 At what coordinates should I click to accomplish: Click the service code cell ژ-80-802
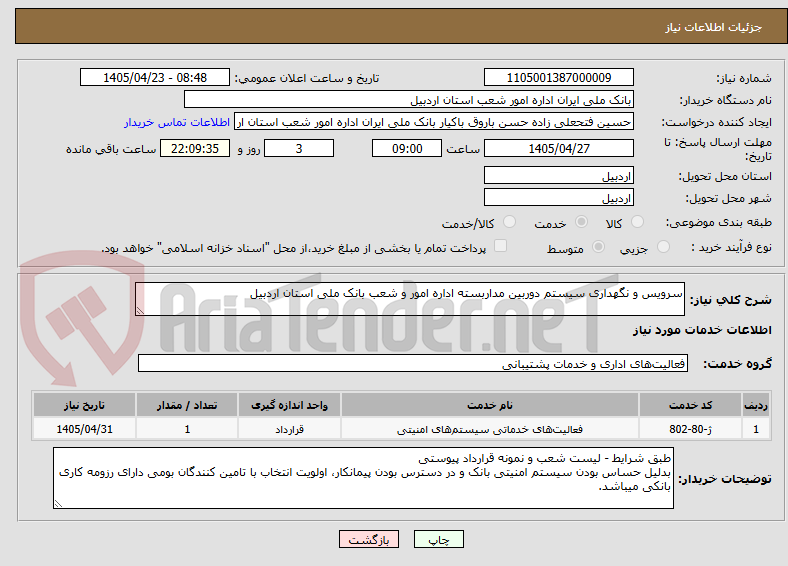pyautogui.click(x=691, y=429)
